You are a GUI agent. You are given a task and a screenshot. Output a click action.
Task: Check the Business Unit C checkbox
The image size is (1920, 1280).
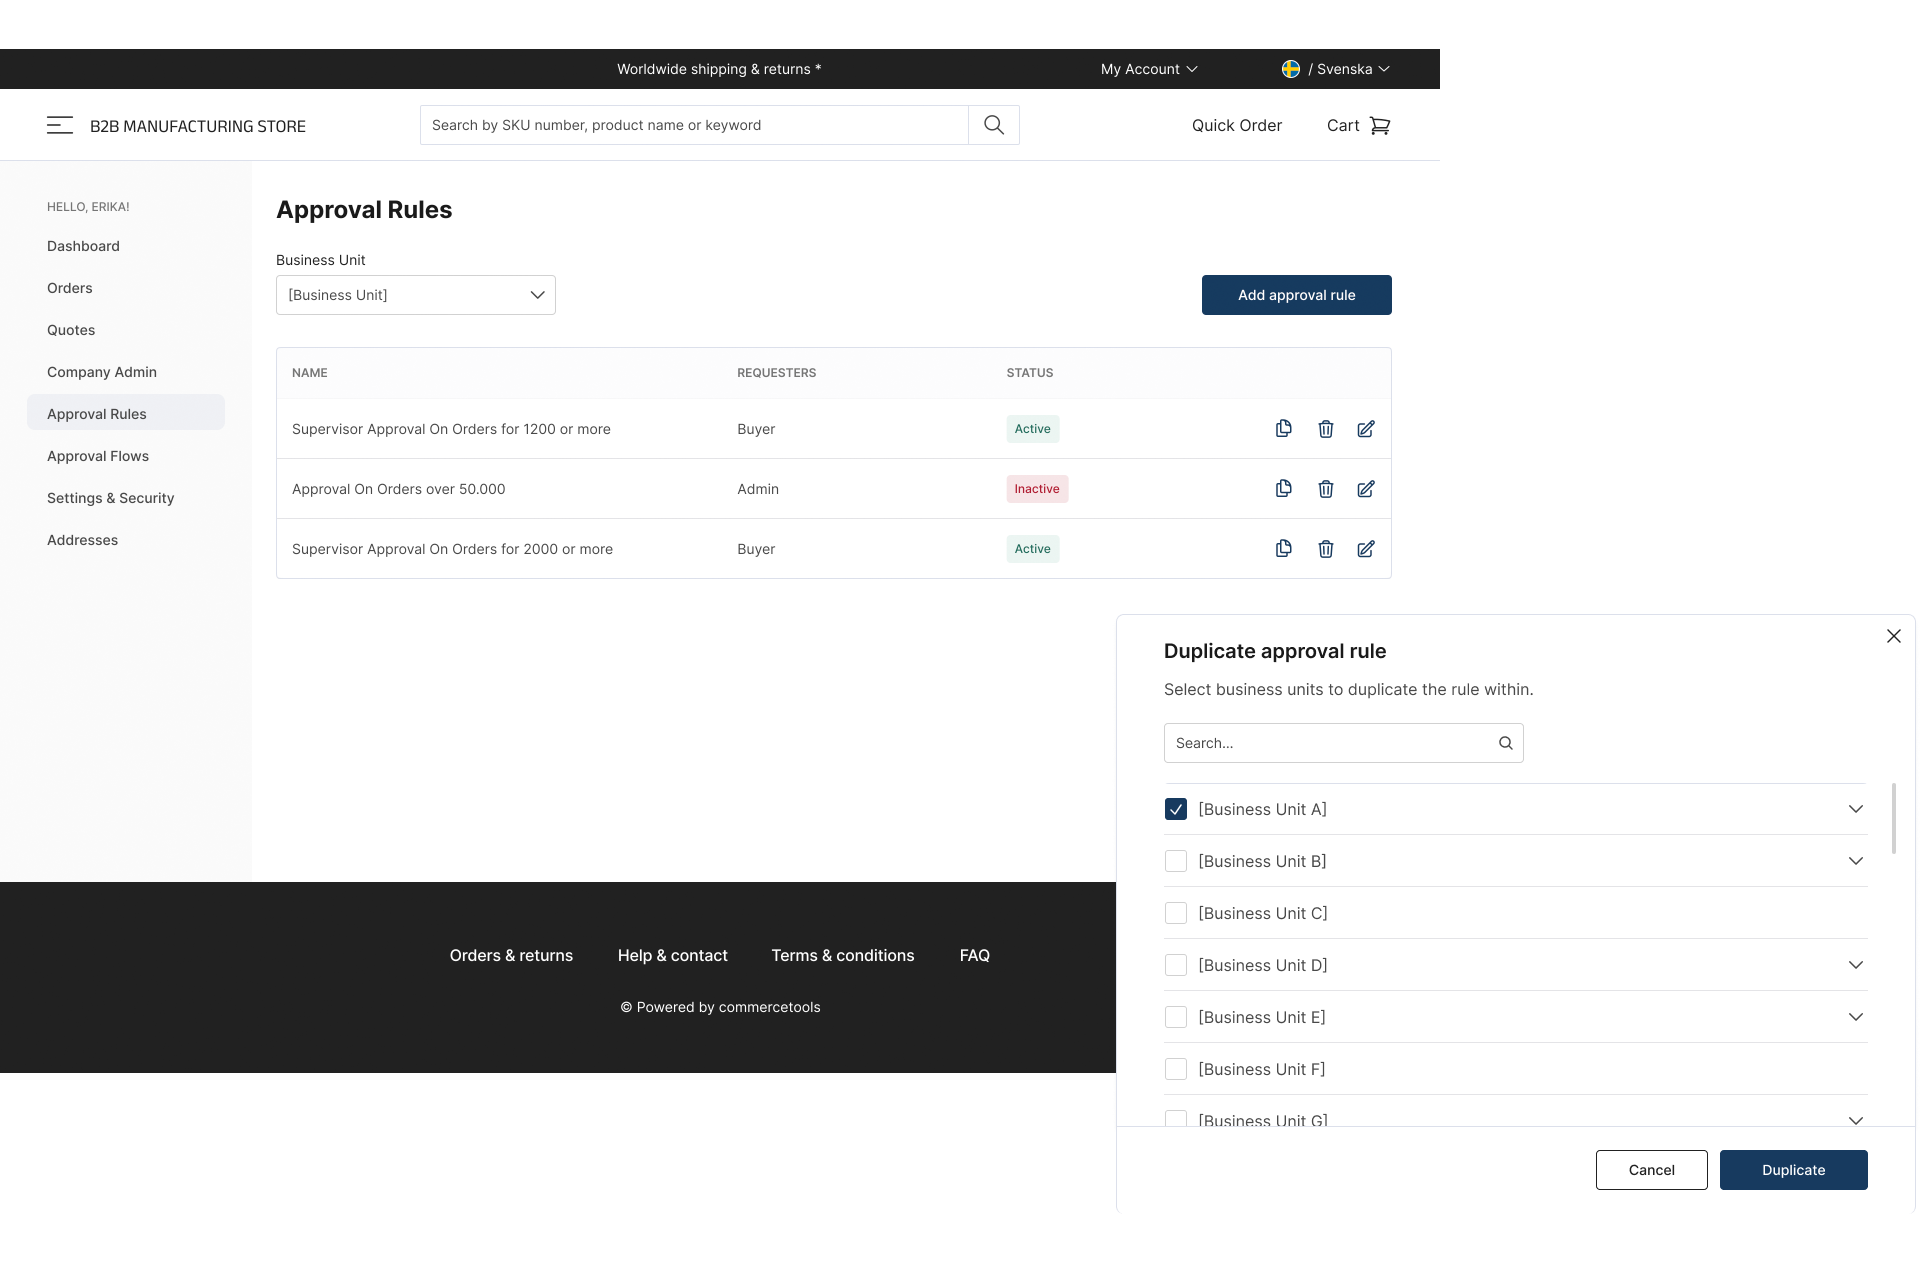click(1176, 913)
